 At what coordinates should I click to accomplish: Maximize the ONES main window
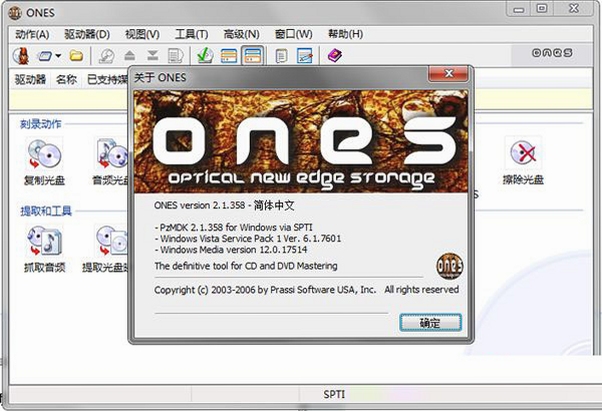coord(542,8)
